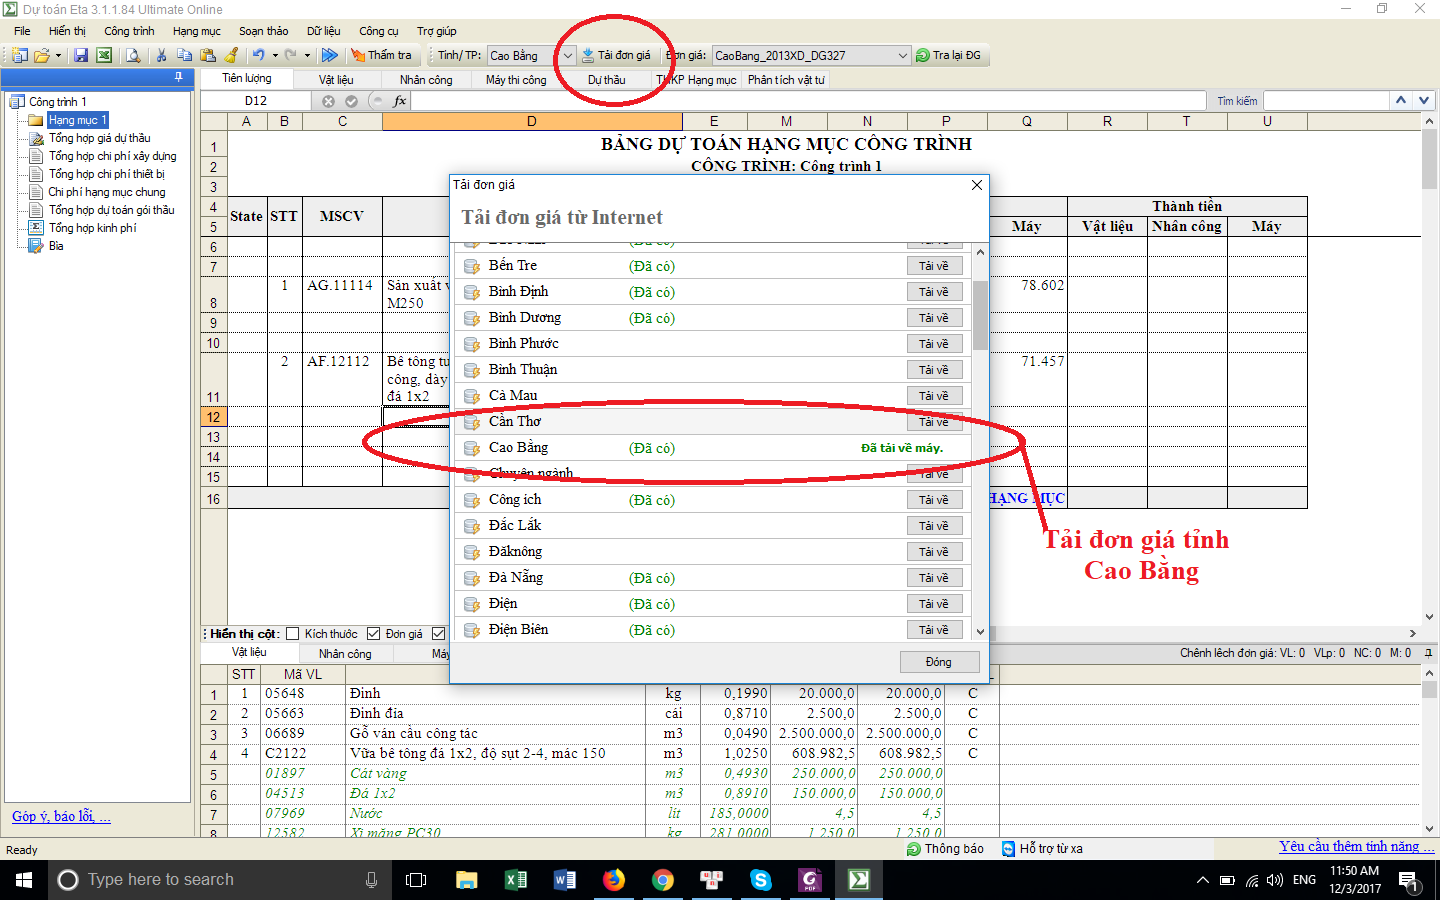Switch to the Vật liệu sheet tab
This screenshot has width=1440, height=900.
click(x=336, y=80)
